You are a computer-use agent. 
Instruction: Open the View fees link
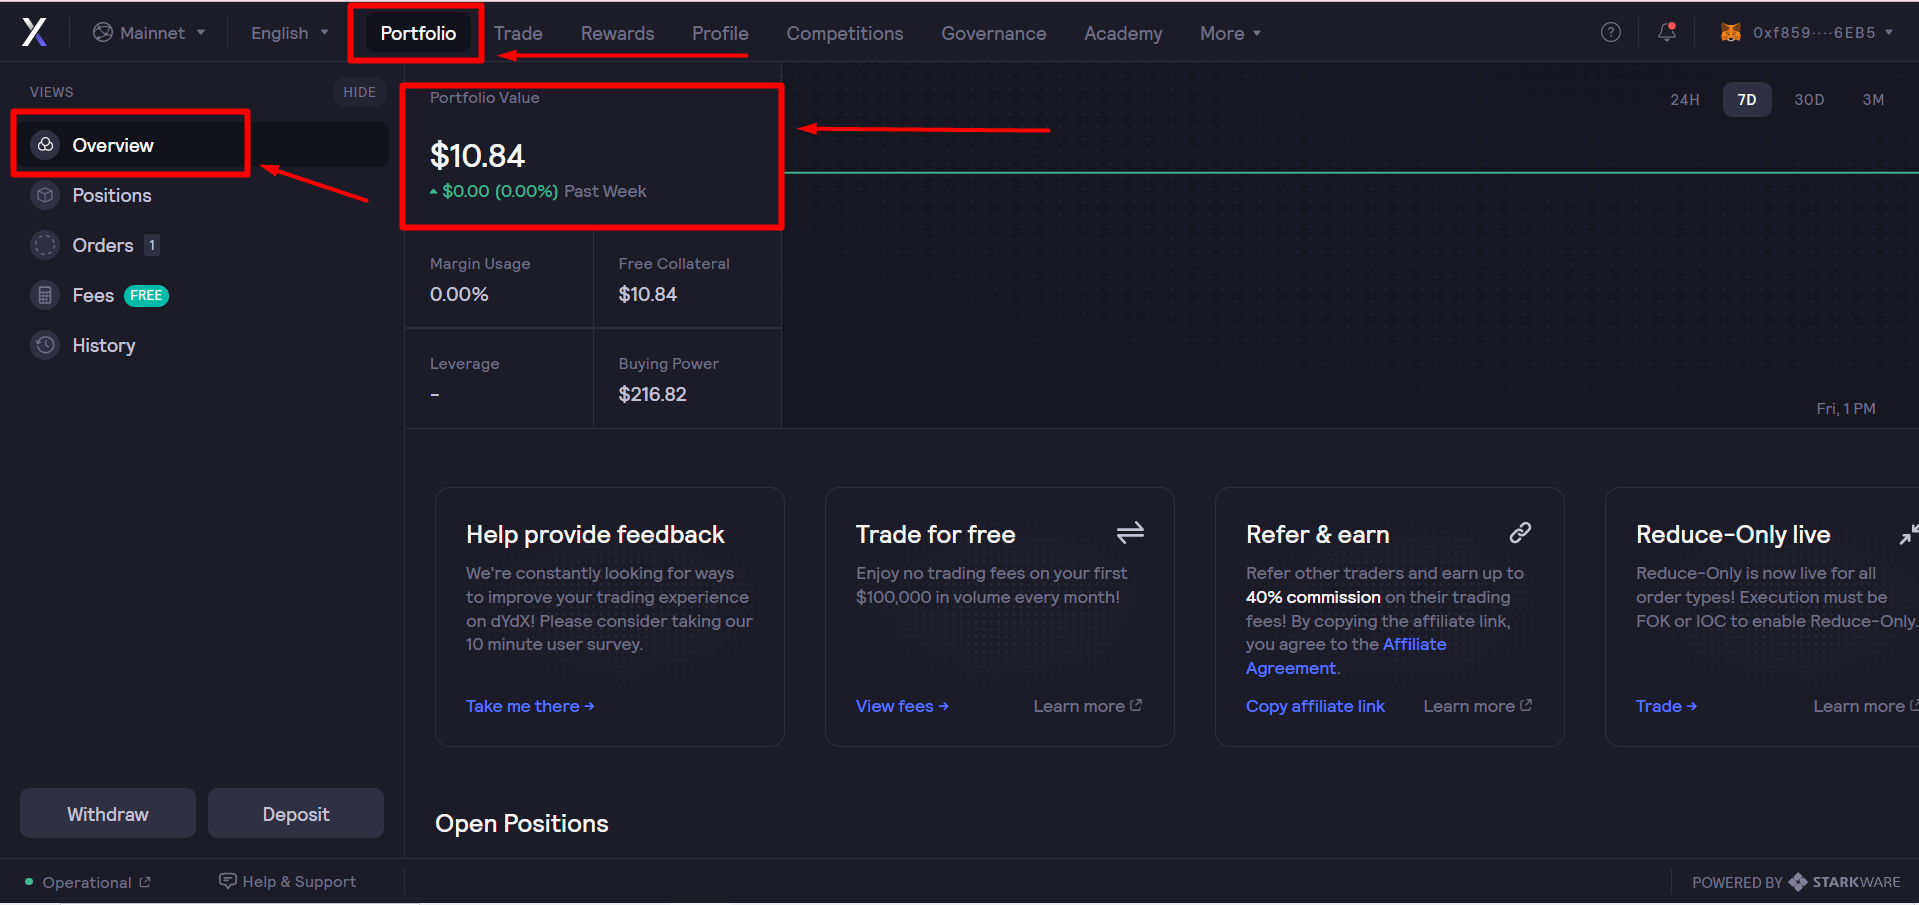click(x=902, y=706)
